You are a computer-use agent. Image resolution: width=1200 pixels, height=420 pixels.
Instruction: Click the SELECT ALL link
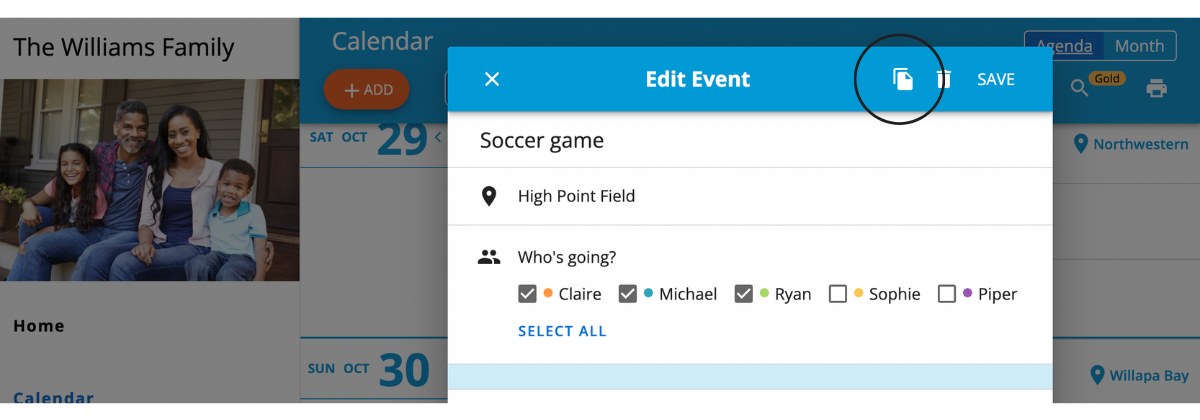[562, 331]
